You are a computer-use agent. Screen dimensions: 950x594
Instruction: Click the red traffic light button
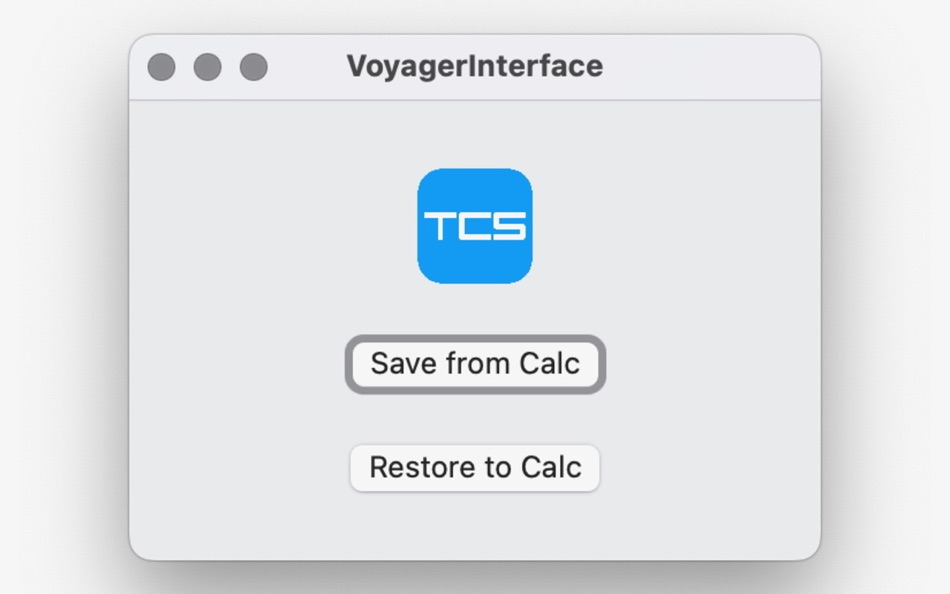point(161,67)
